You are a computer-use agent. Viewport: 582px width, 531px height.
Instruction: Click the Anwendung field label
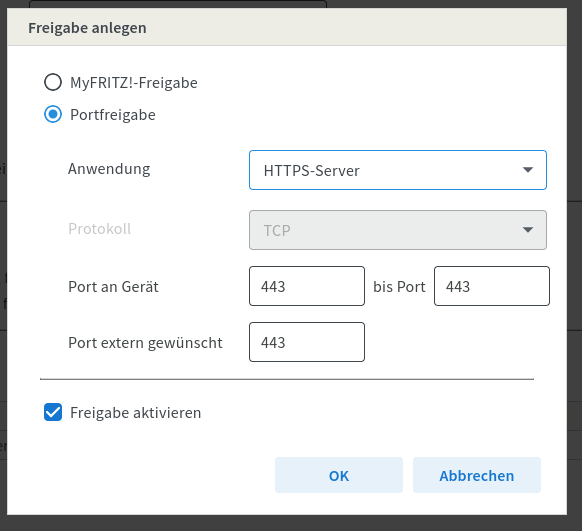point(109,169)
